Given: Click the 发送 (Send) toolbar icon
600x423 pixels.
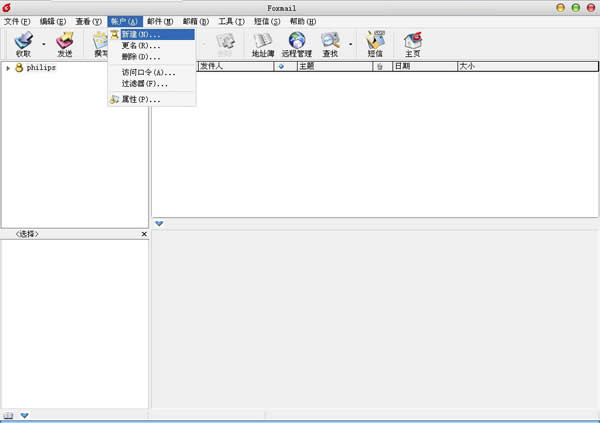Looking at the screenshot, I should click(x=64, y=43).
